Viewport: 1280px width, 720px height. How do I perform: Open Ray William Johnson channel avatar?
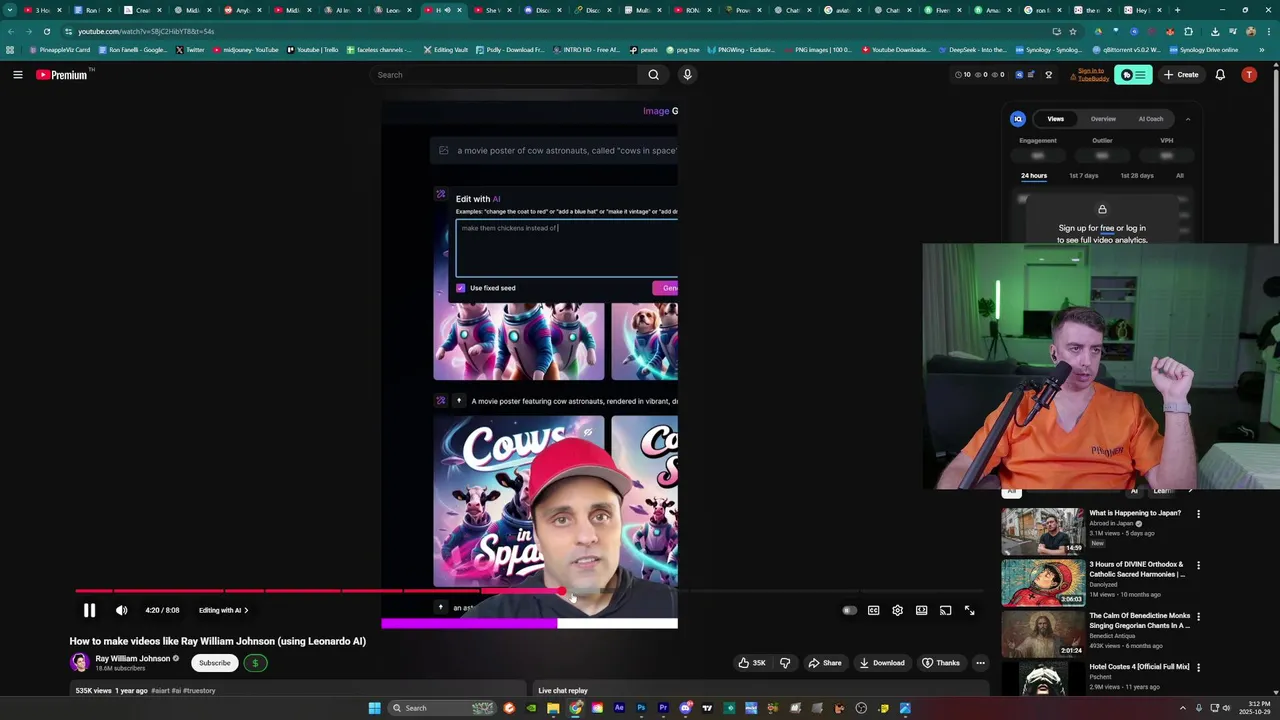(80, 662)
